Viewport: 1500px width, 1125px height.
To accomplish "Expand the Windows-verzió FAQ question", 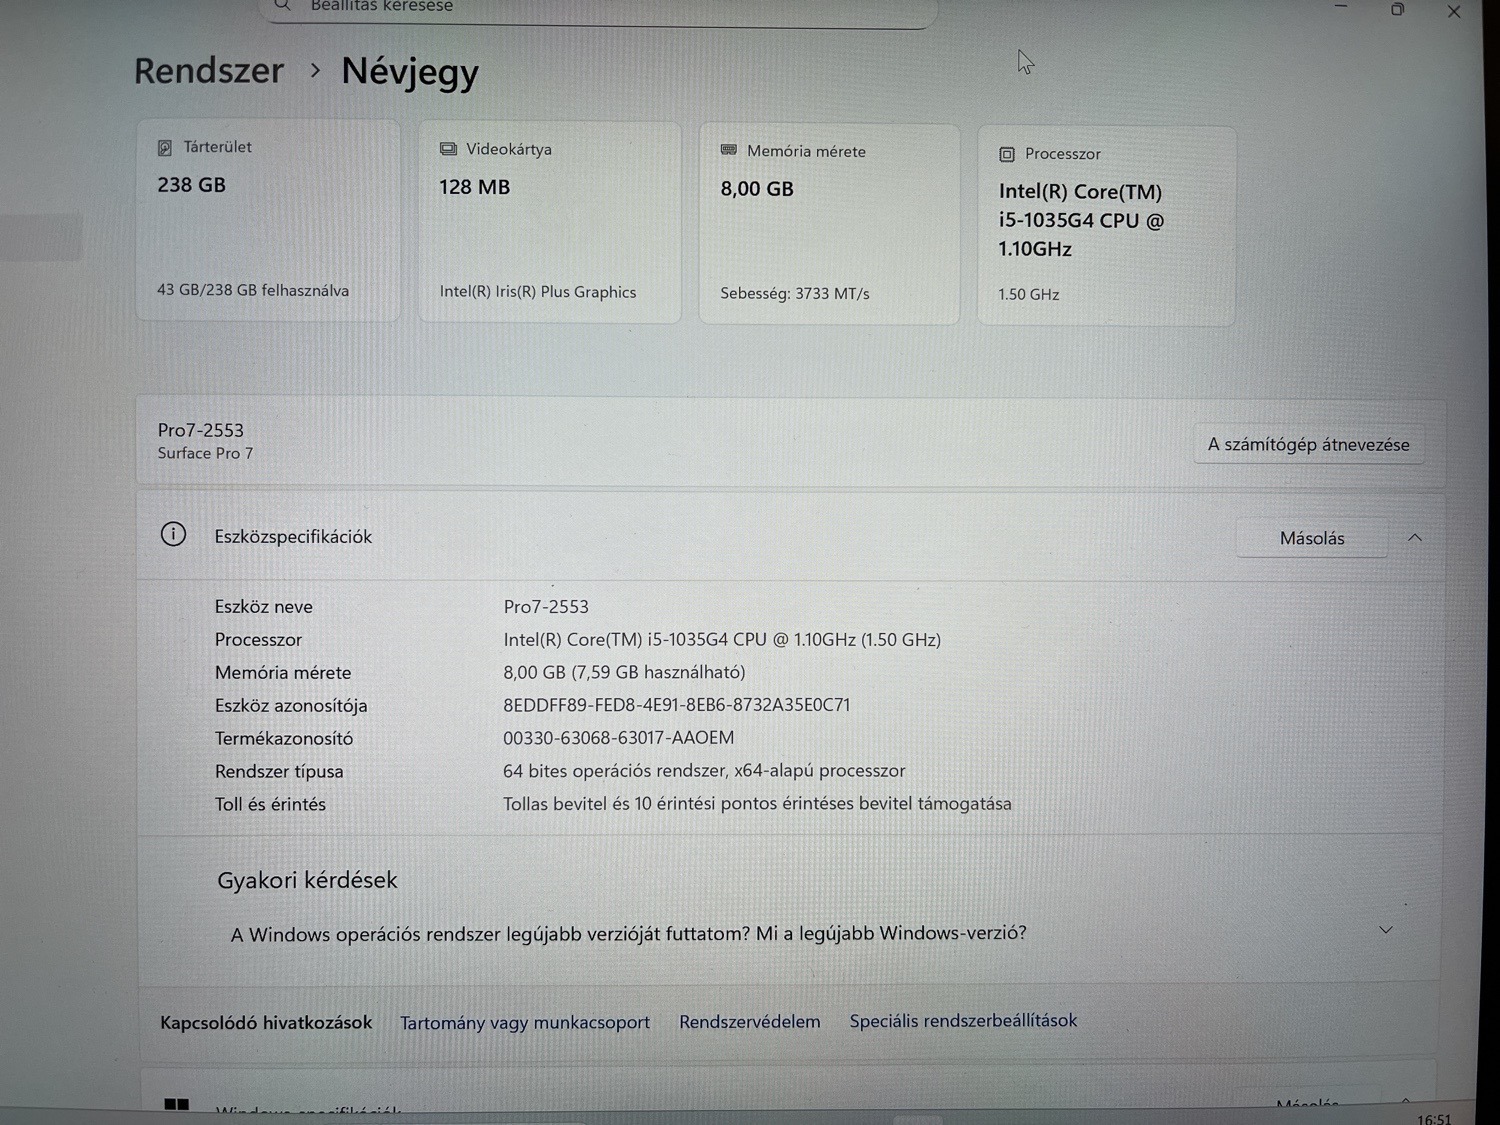I will [x=1386, y=930].
